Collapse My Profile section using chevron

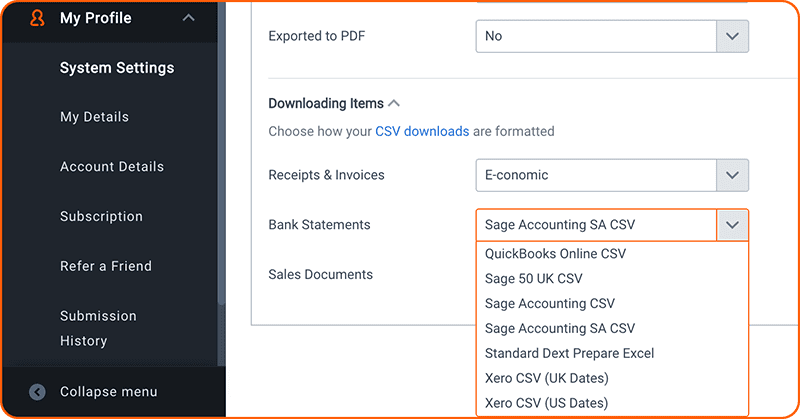[x=189, y=18]
